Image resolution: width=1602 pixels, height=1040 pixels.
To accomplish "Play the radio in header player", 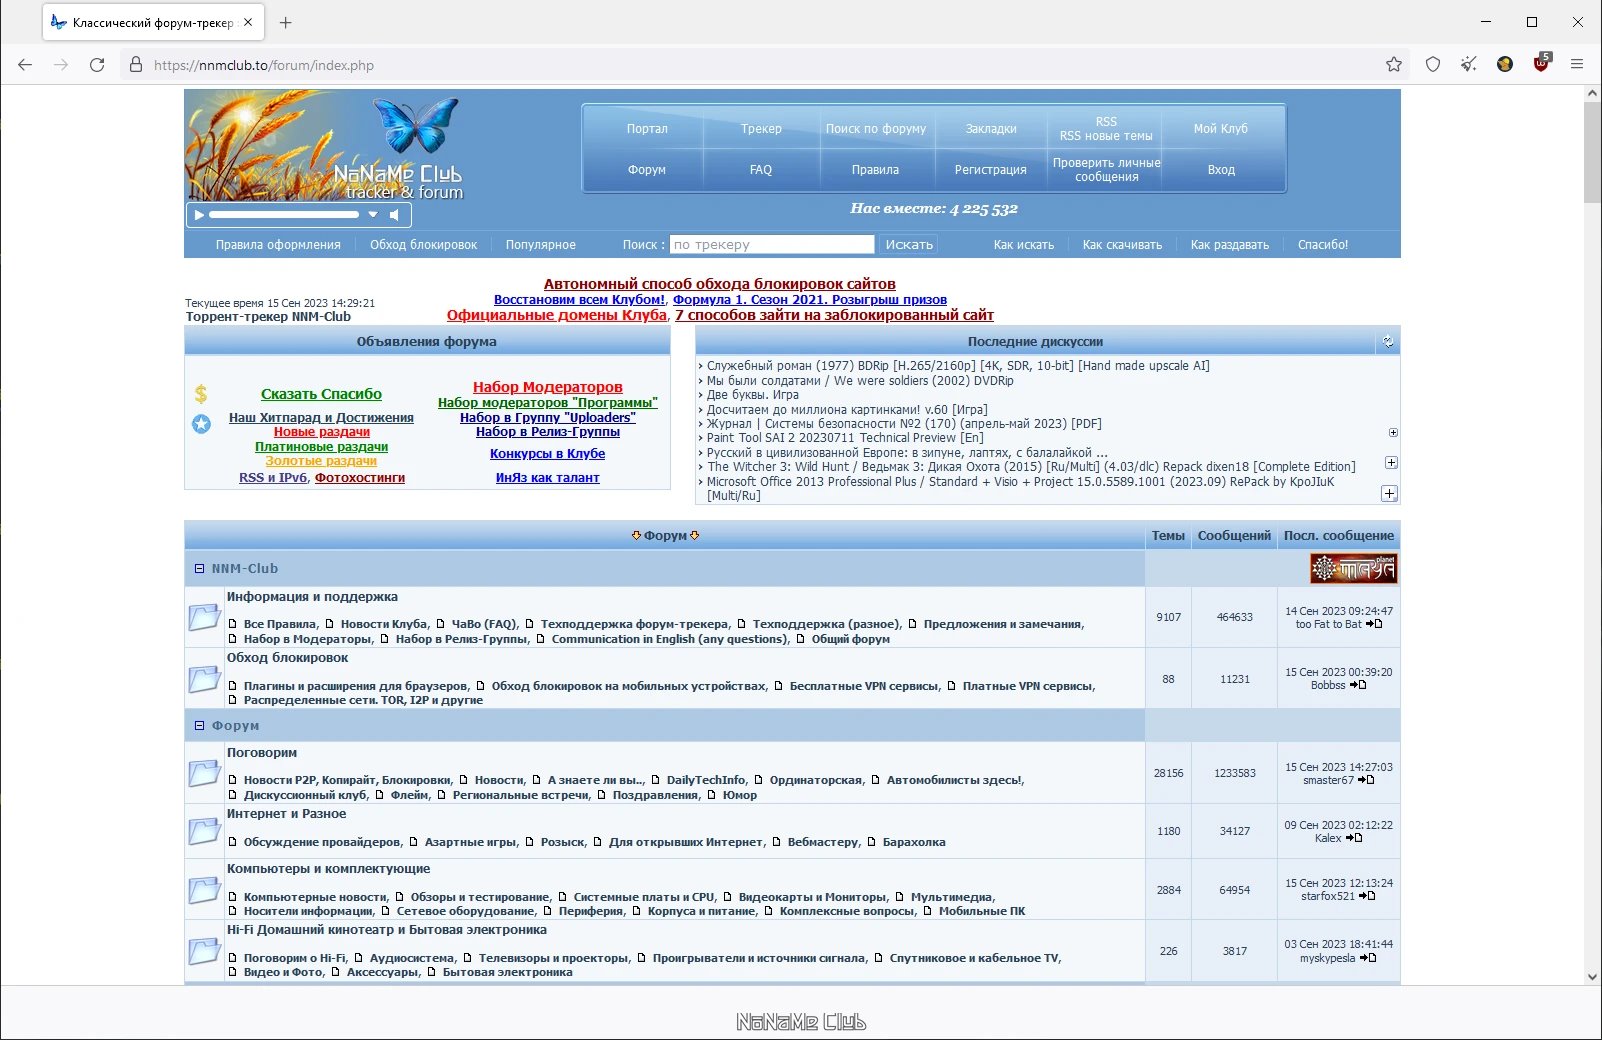I will pos(199,215).
